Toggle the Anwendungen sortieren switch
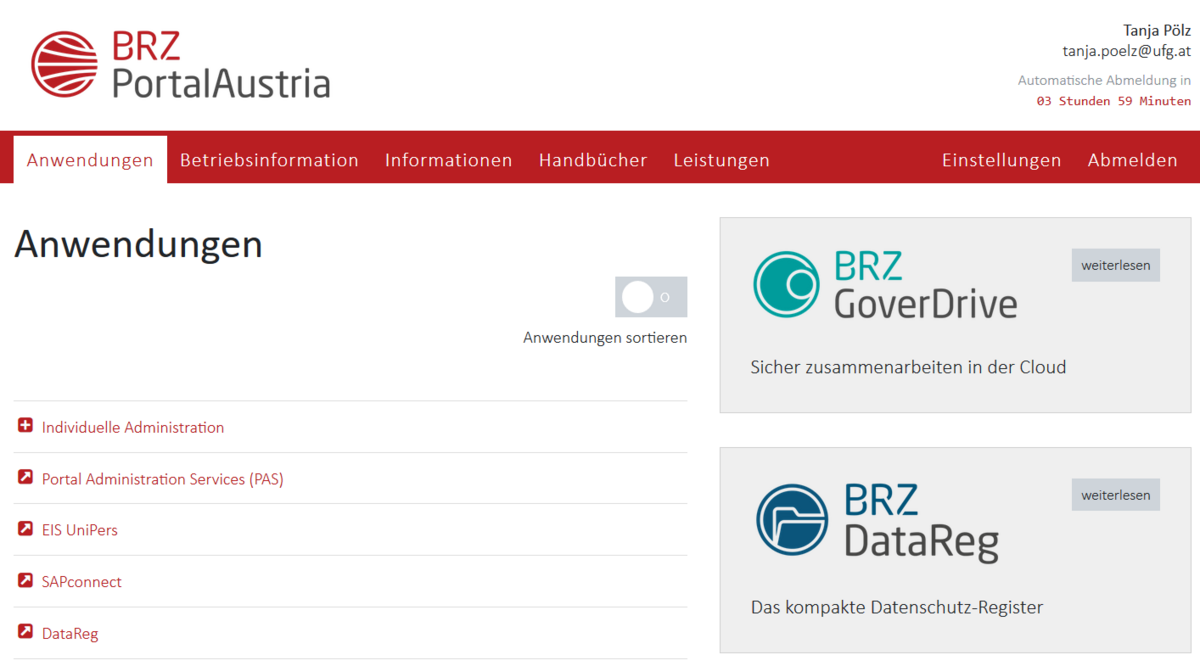The height and width of the screenshot is (666, 1200). point(651,297)
